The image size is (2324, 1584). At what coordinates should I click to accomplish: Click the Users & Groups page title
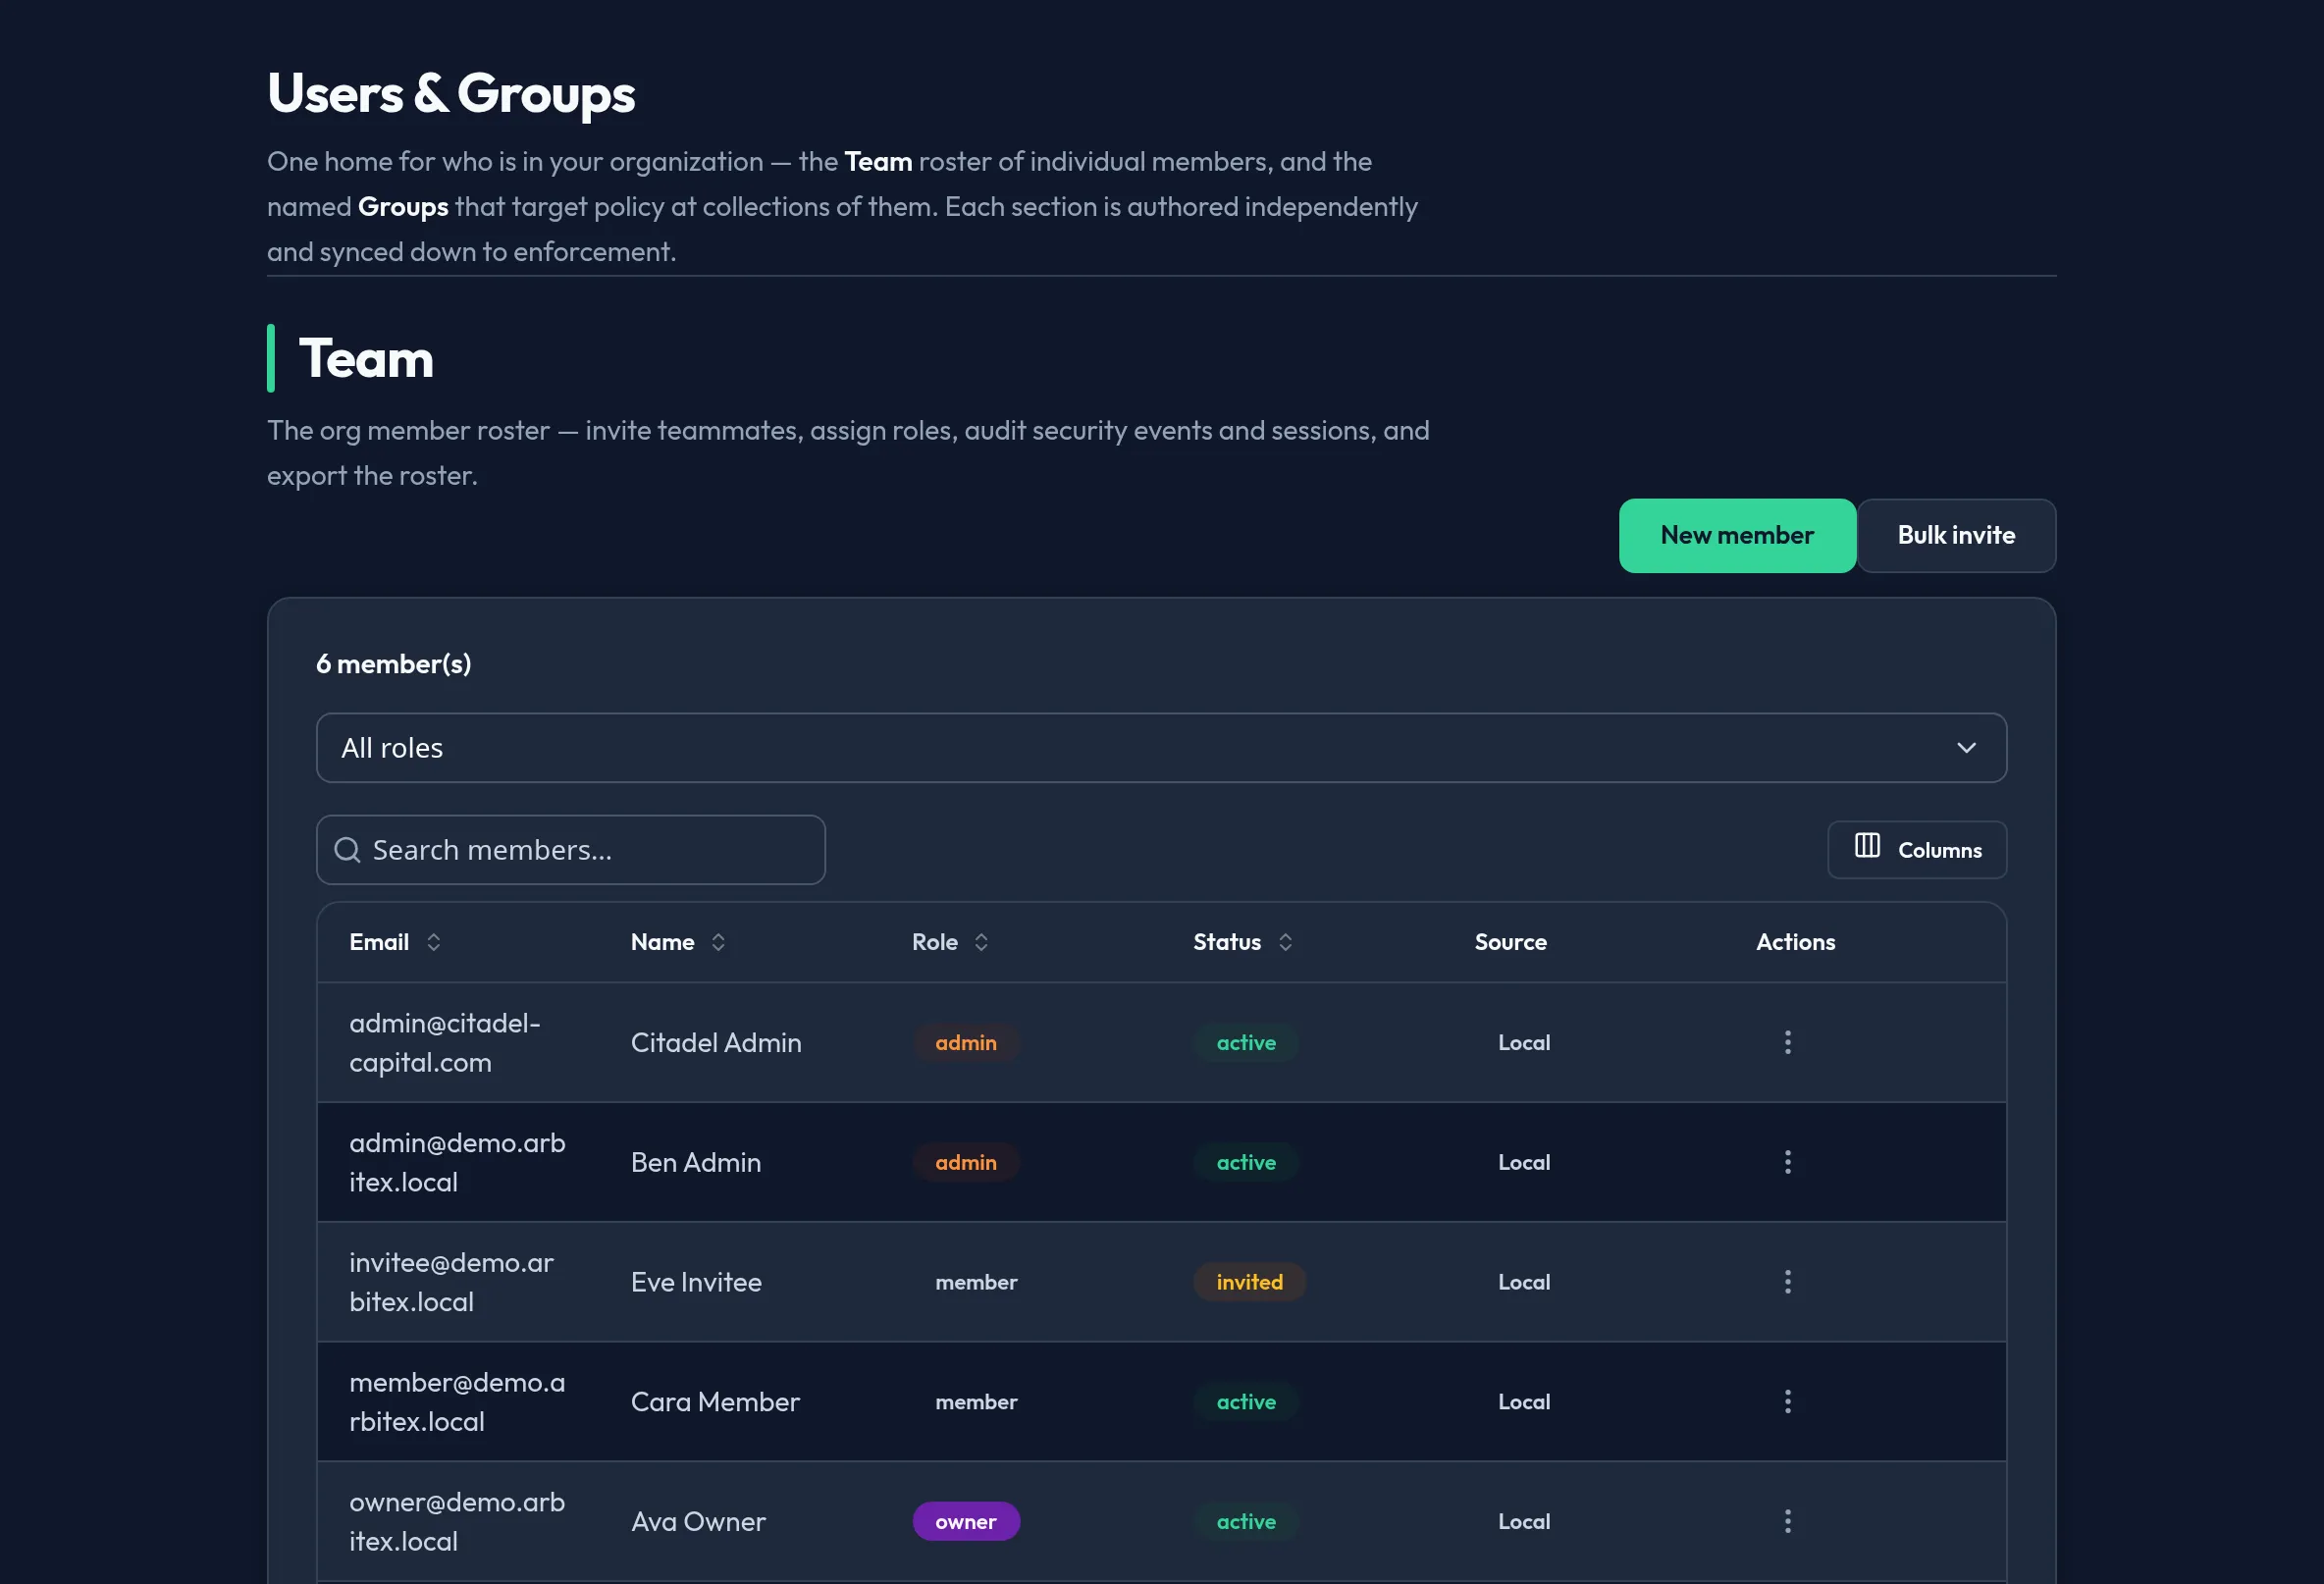451,94
